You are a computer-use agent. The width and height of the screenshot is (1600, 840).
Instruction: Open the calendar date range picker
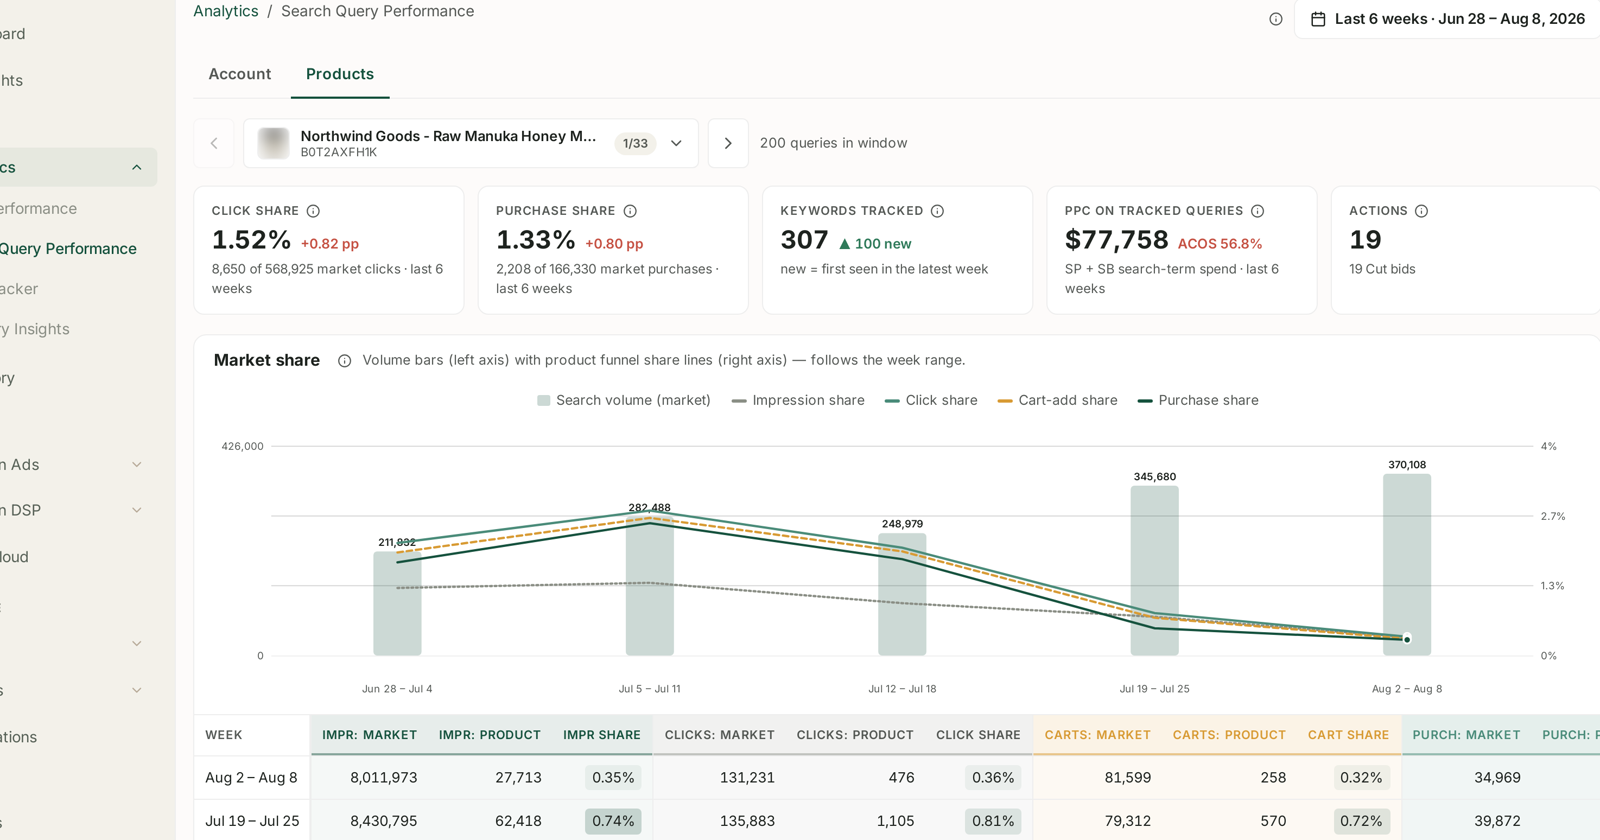(x=1447, y=19)
